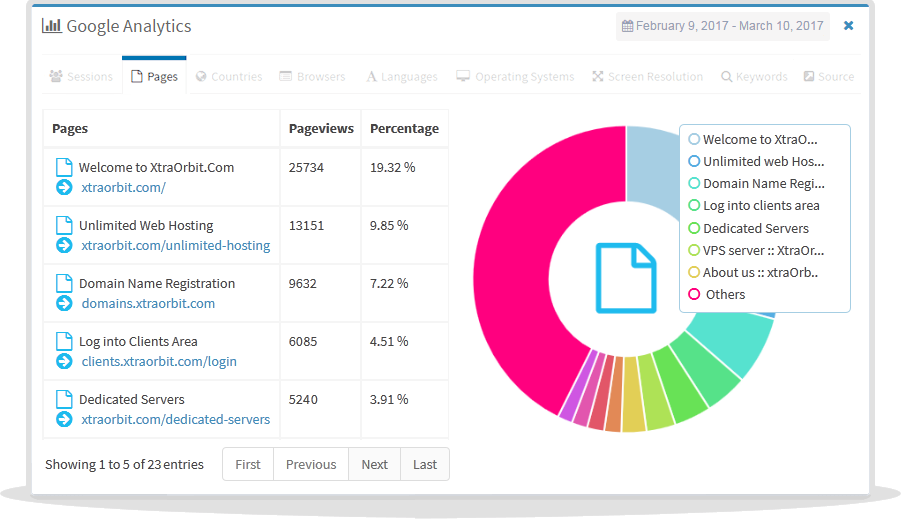This screenshot has height=521, width=902.
Task: Select pageviews value 9632
Action: coord(303,284)
